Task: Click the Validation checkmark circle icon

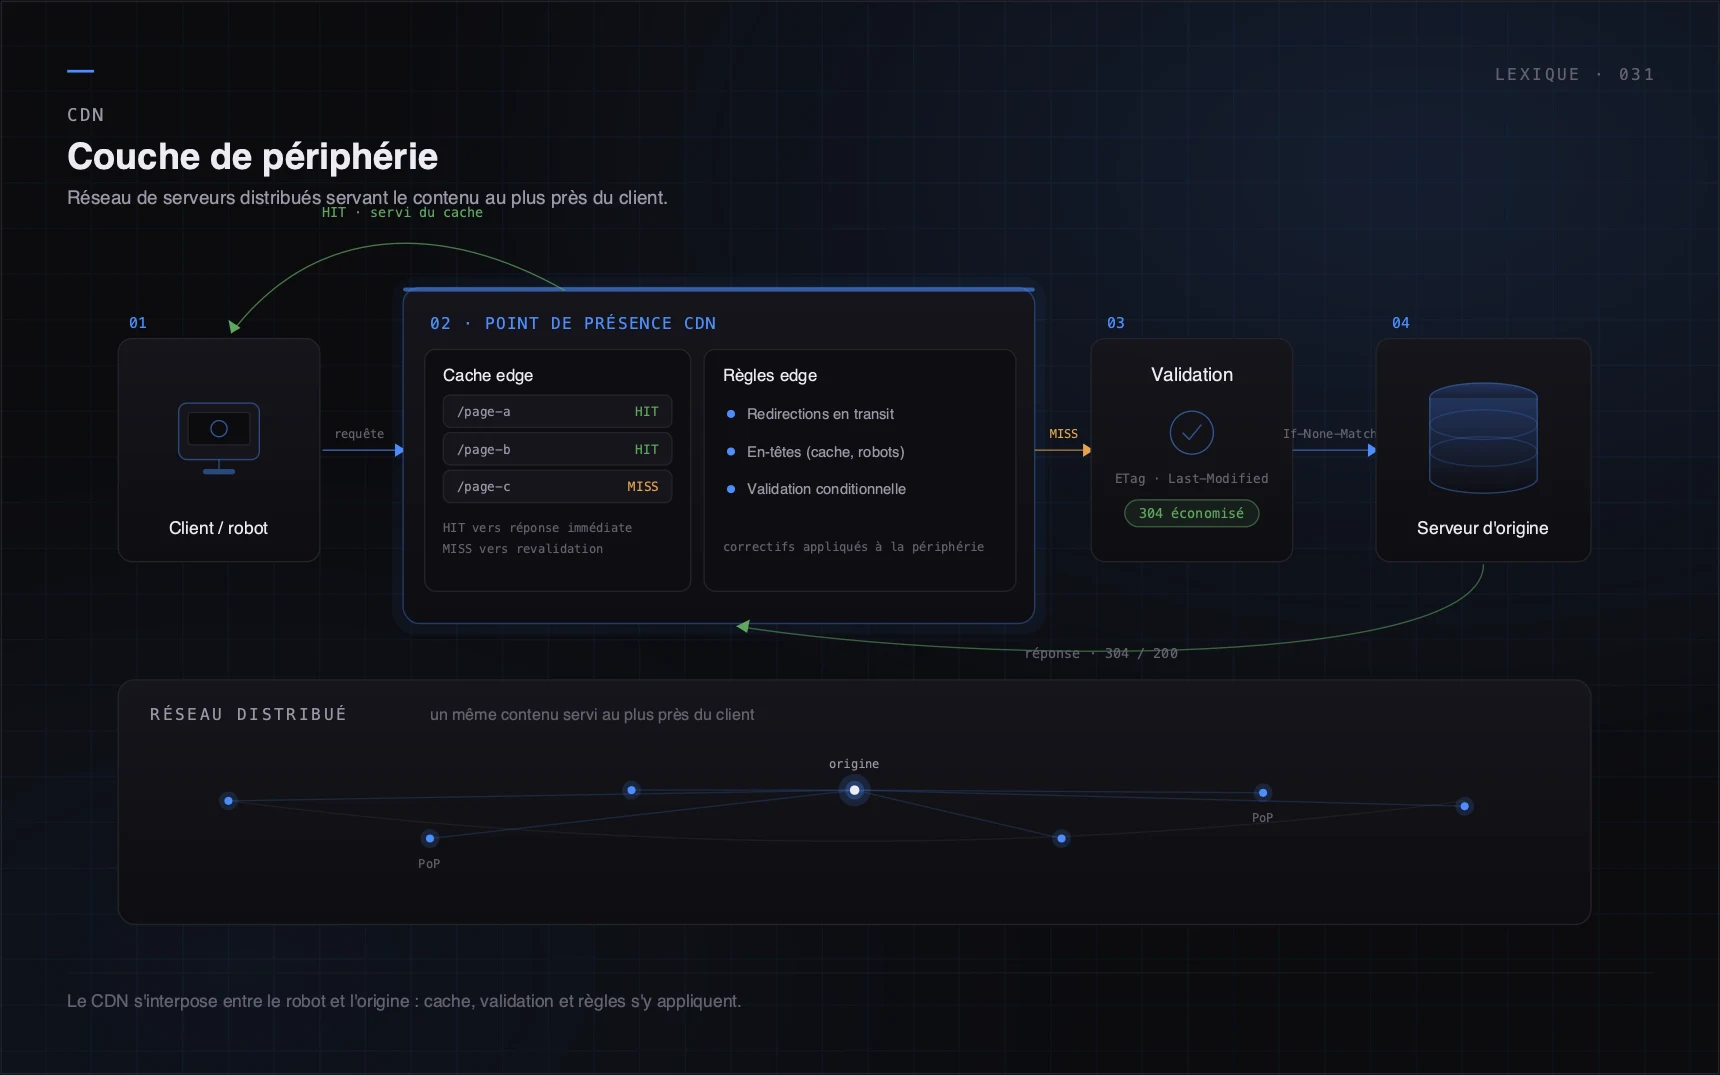Action: 1192,433
